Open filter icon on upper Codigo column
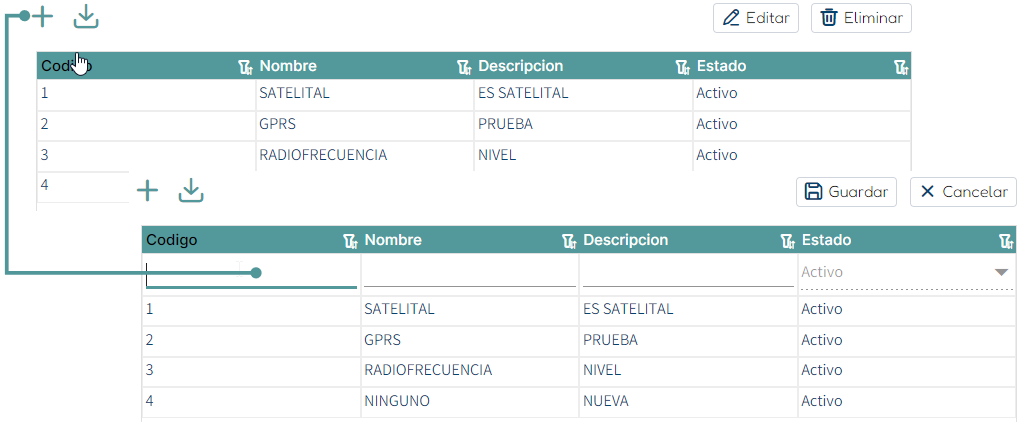The height and width of the screenshot is (422, 1022). pos(245,67)
